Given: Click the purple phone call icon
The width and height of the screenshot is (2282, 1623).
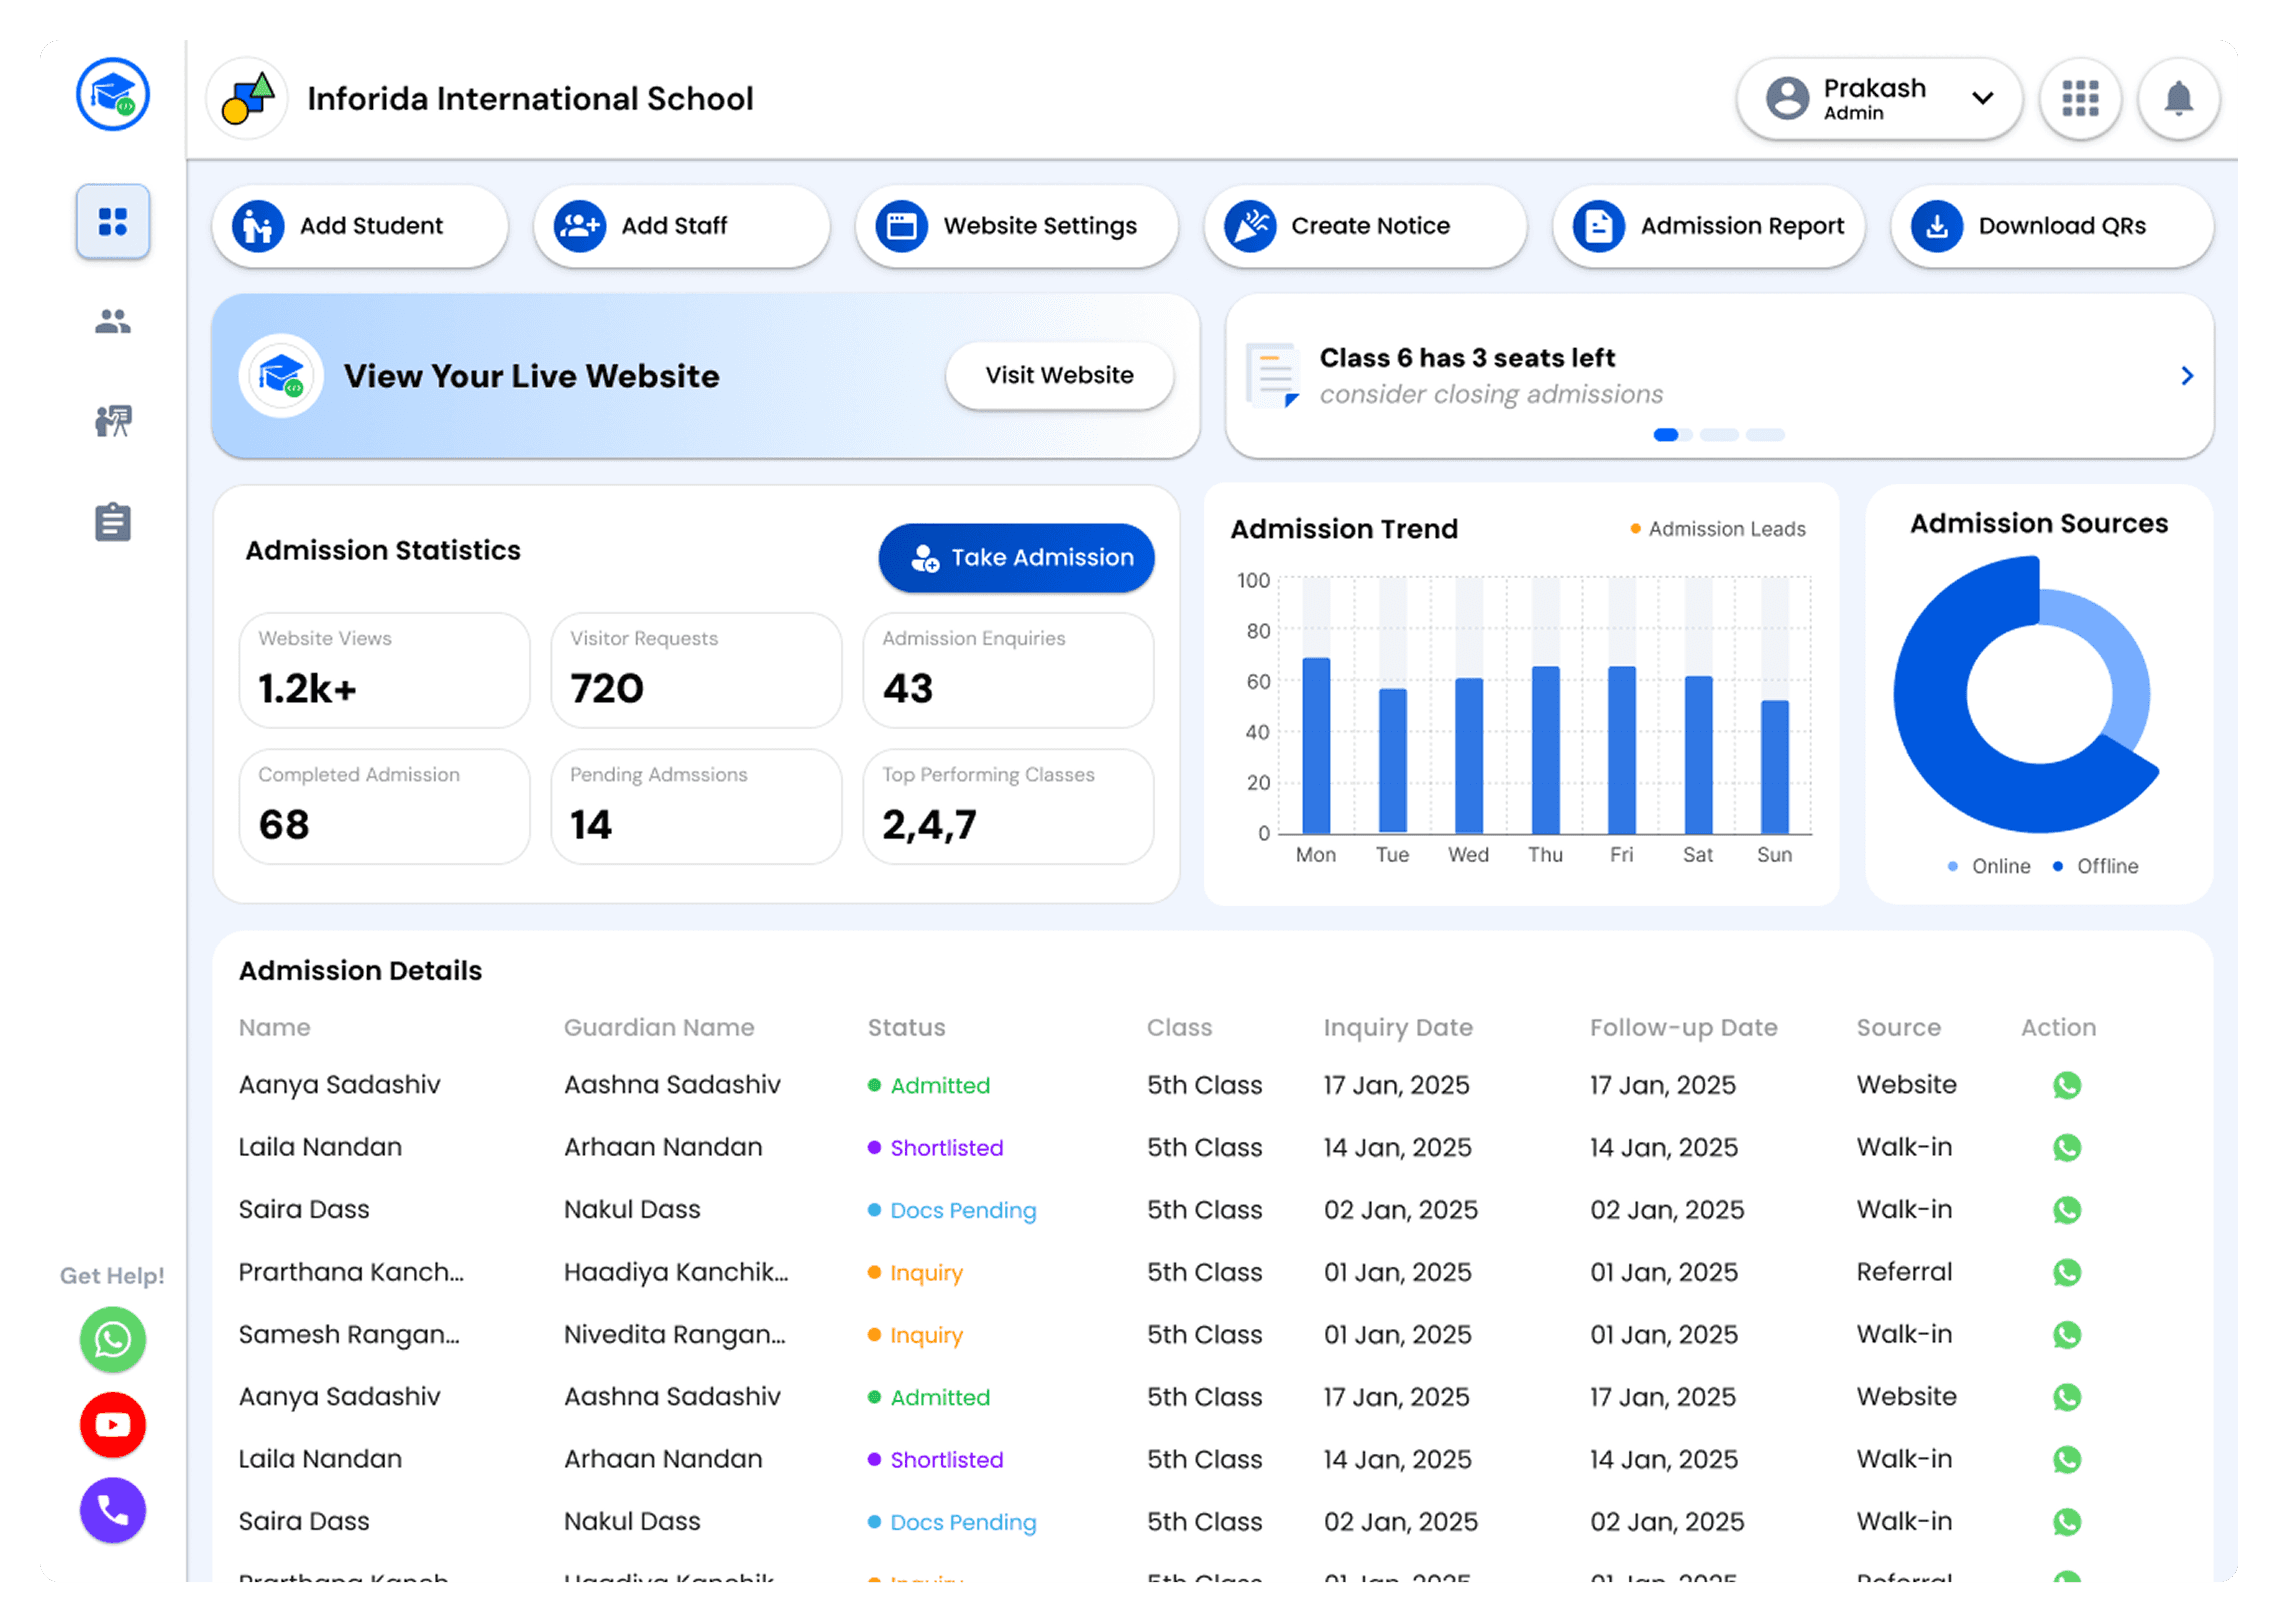Looking at the screenshot, I should (x=113, y=1509).
